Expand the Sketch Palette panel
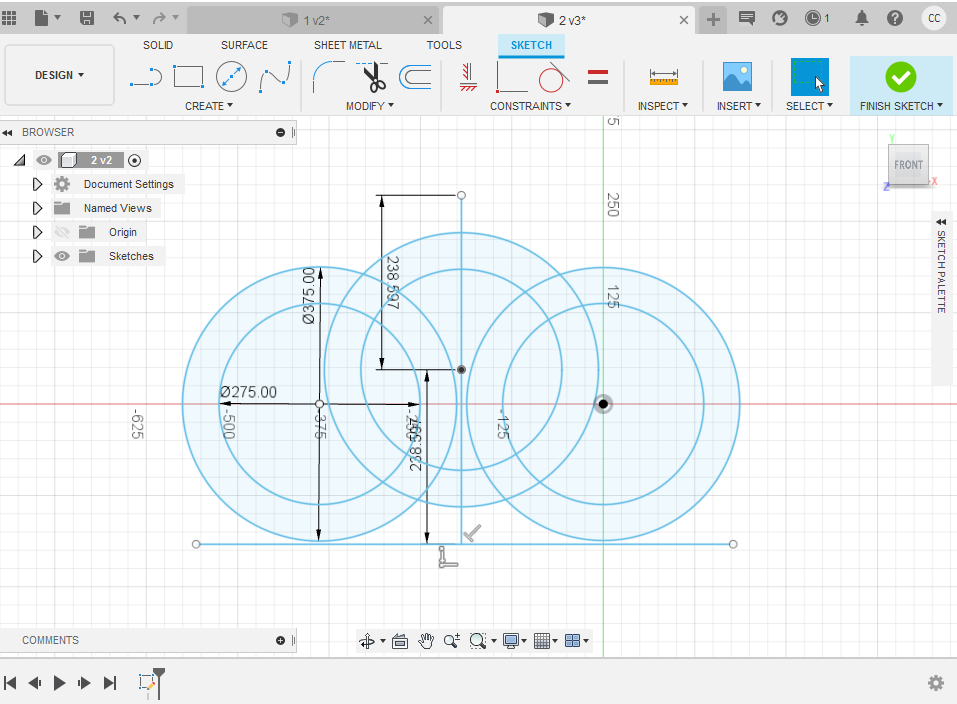This screenshot has height=704, width=957. point(941,222)
